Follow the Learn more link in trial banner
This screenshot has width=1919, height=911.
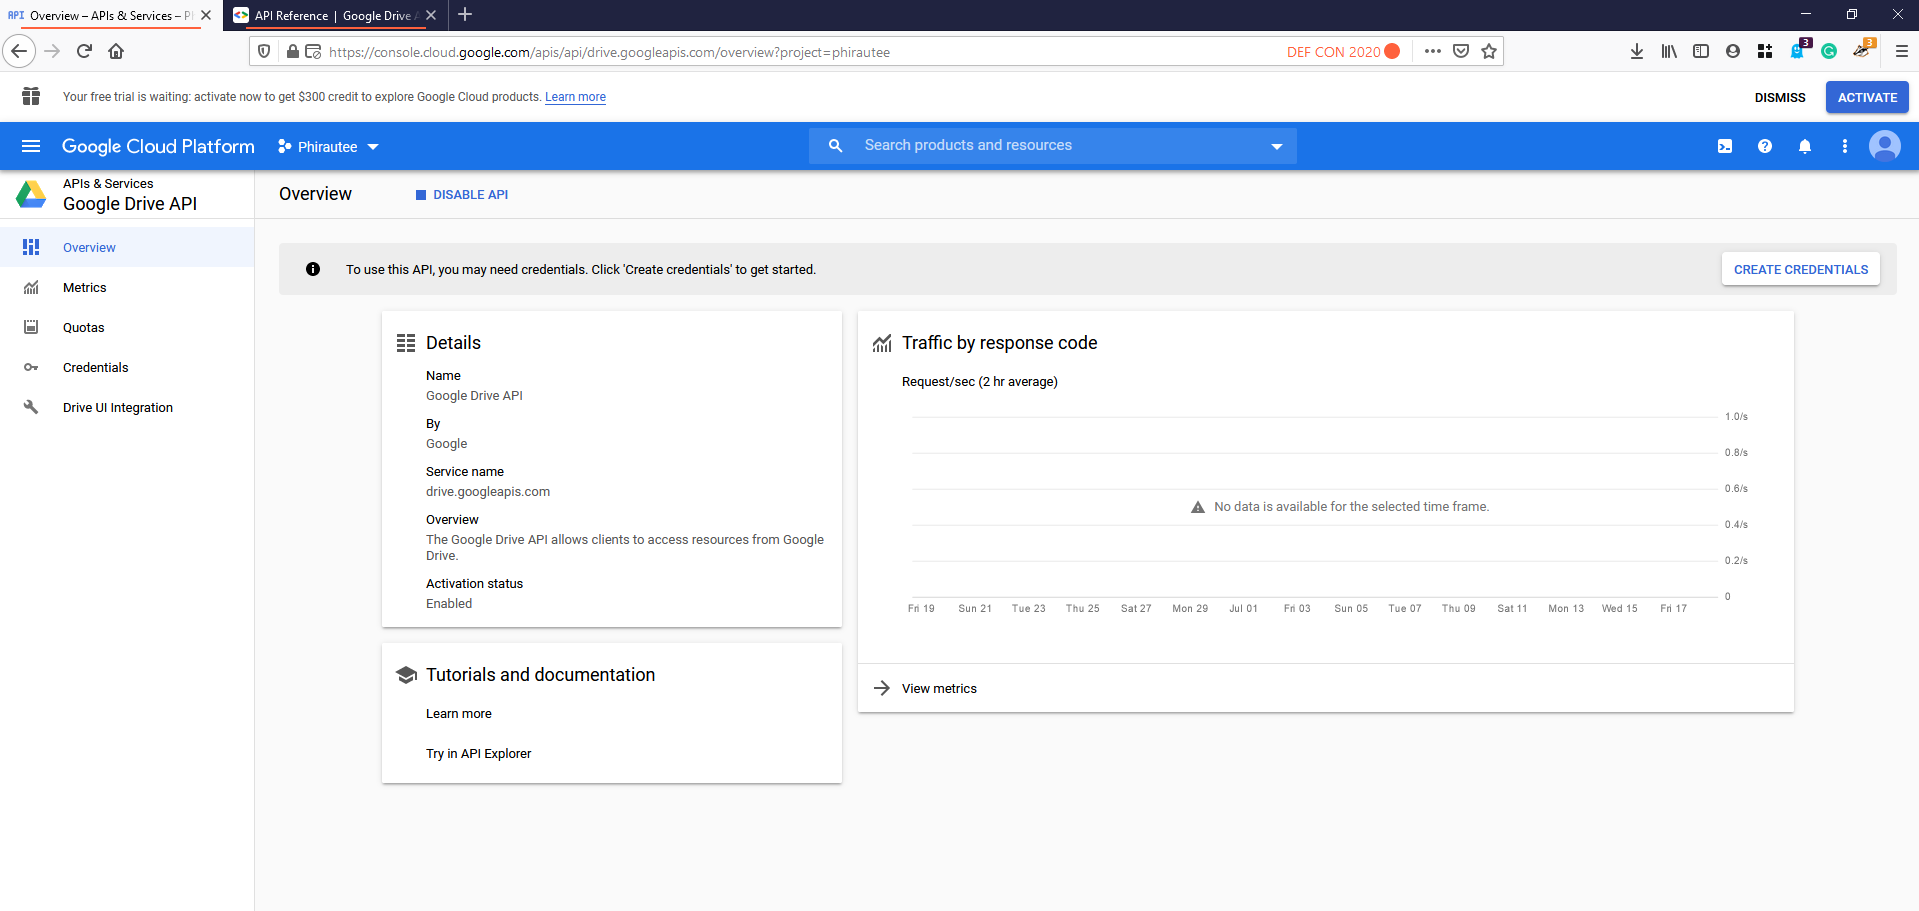point(575,97)
